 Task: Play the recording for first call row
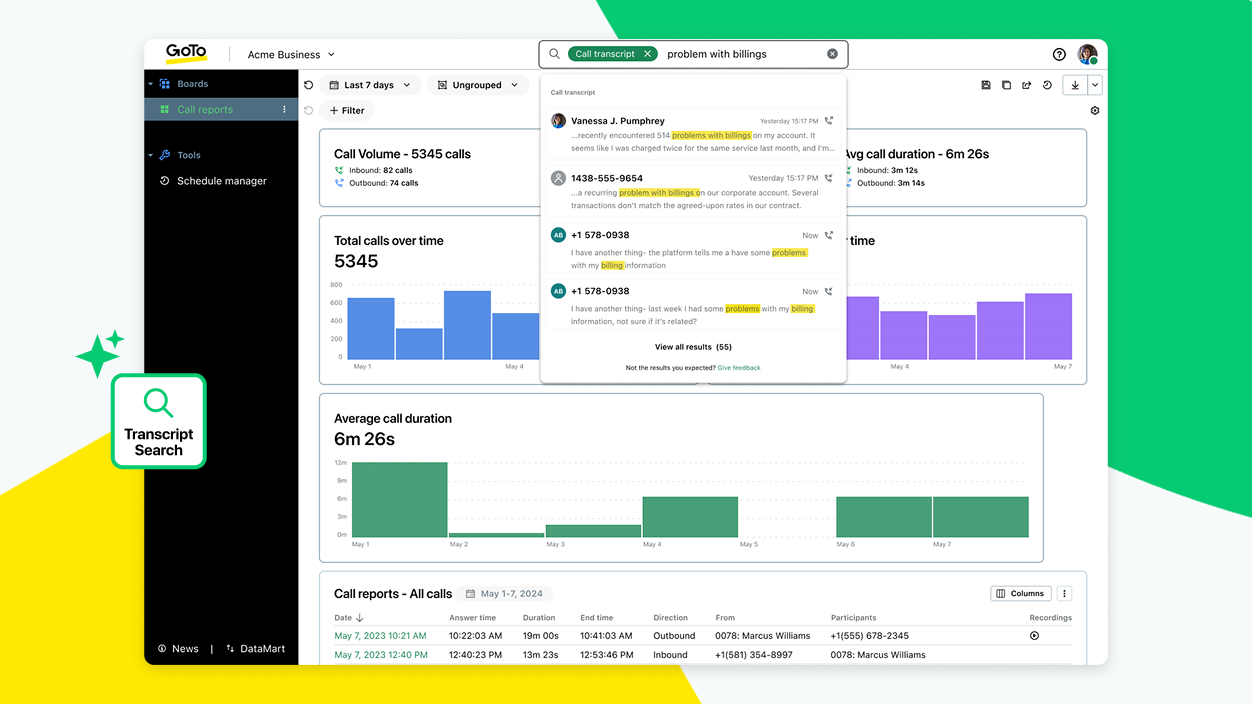1034,636
